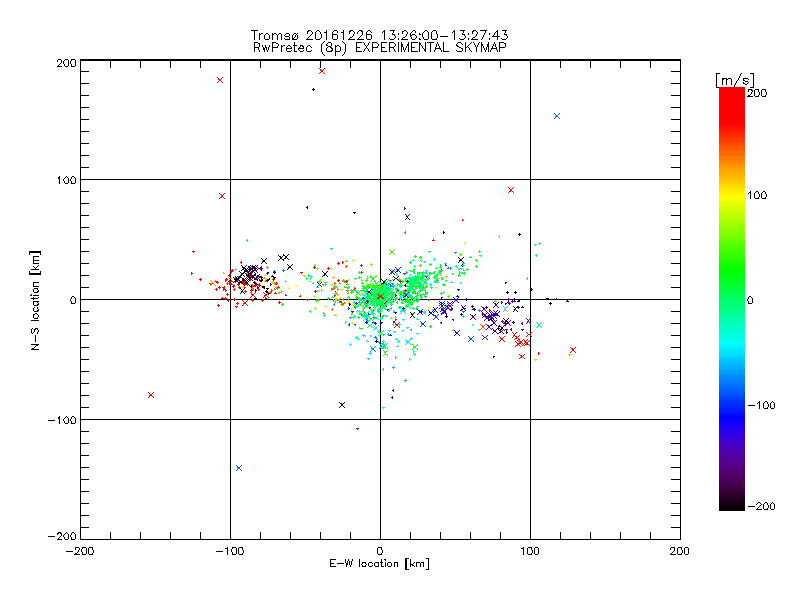Select the blue X marker near bottom left
The image size is (800, 600).
[239, 468]
